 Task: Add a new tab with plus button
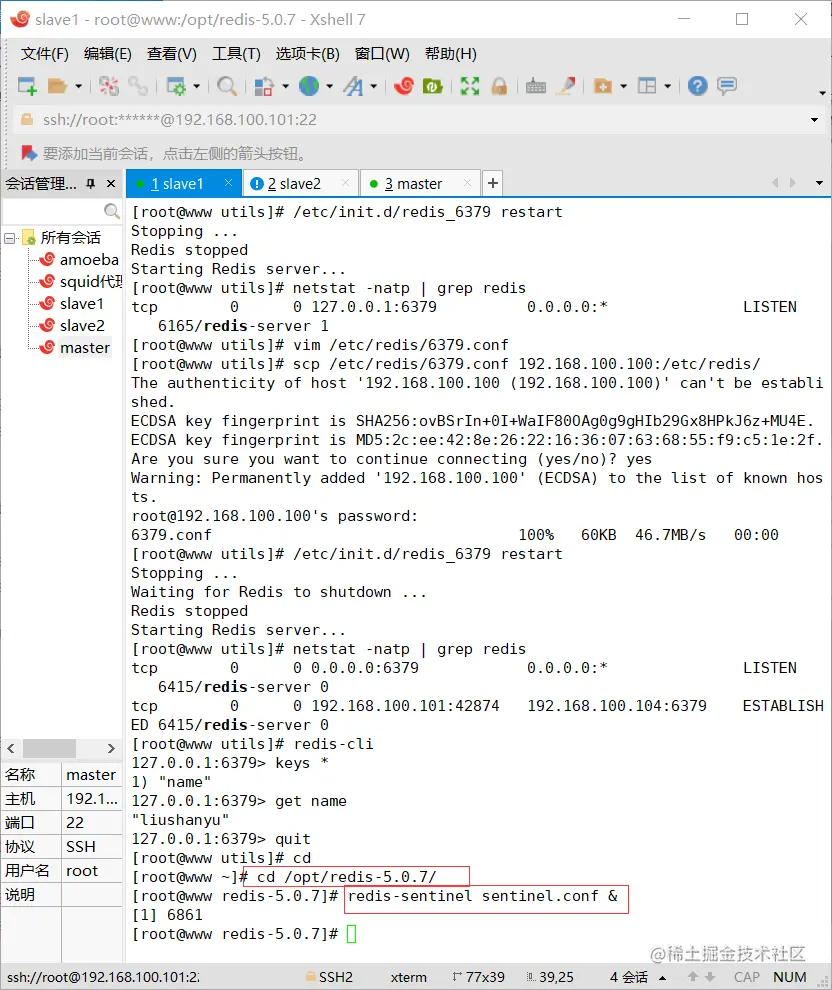(x=493, y=183)
